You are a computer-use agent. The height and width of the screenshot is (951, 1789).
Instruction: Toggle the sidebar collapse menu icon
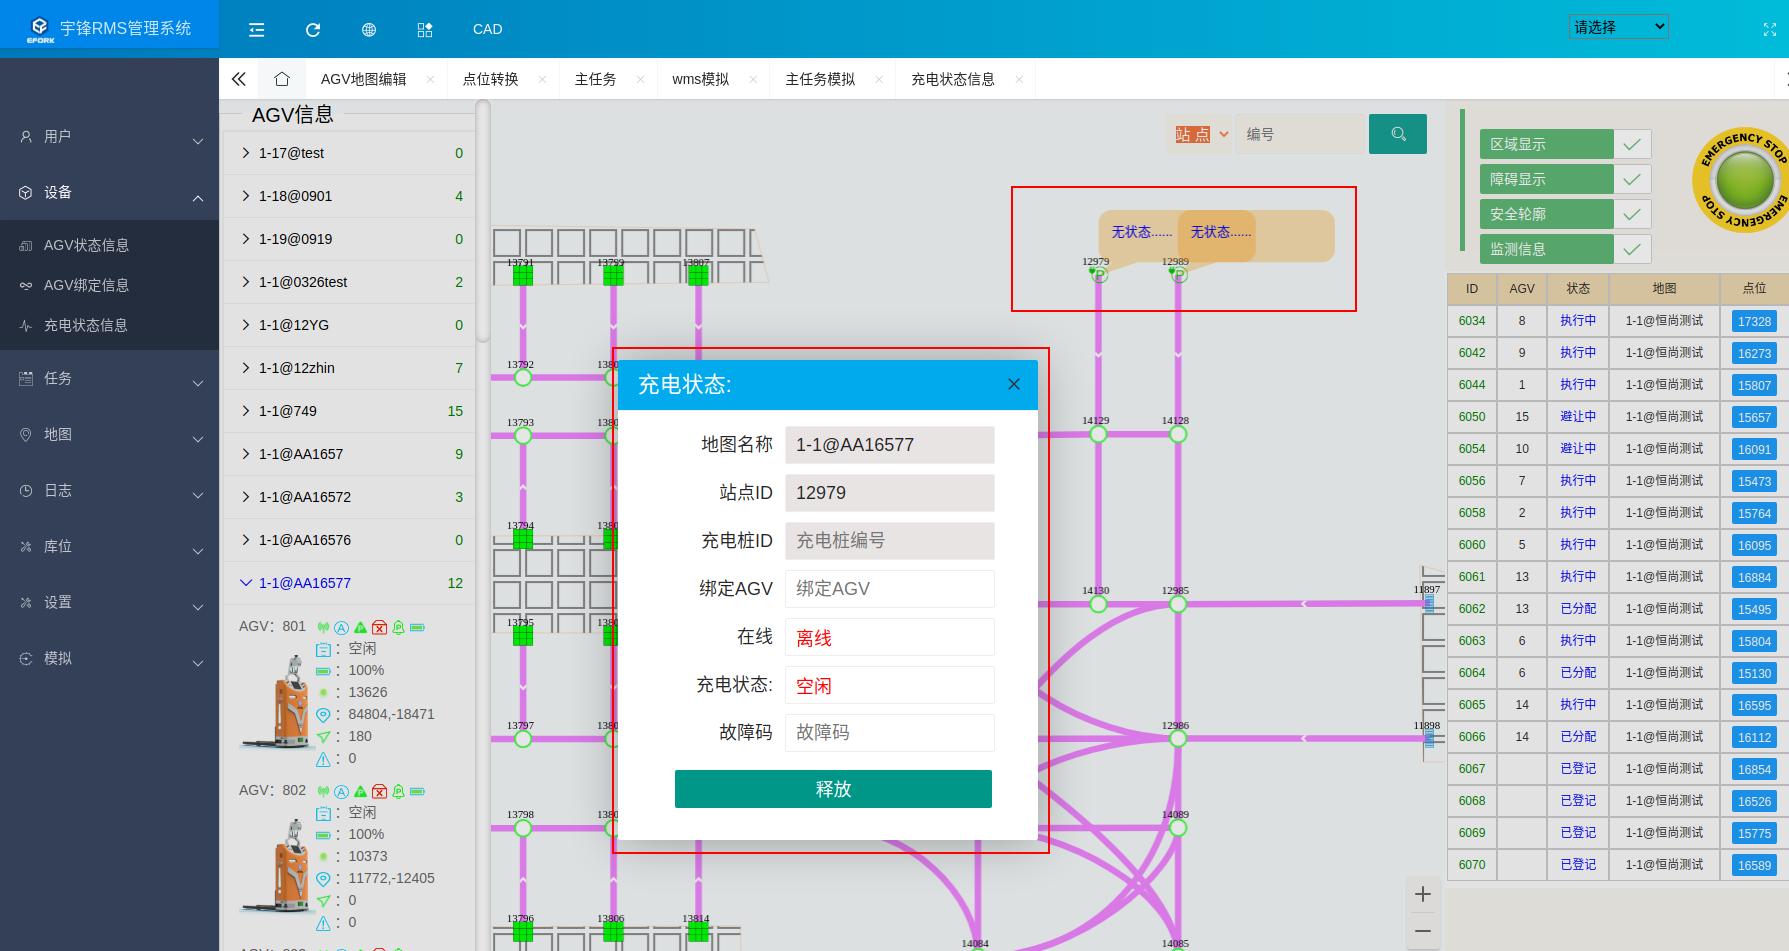pos(257,30)
